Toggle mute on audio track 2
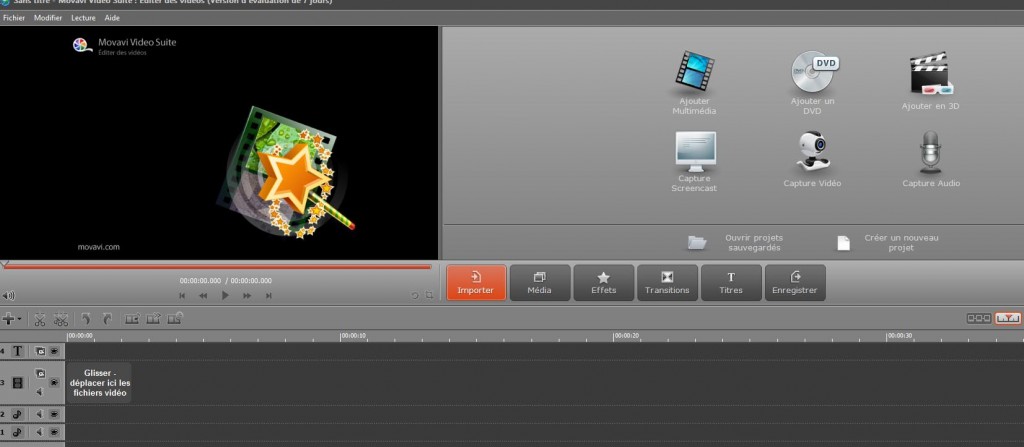The height and width of the screenshot is (447, 1024). click(40, 414)
